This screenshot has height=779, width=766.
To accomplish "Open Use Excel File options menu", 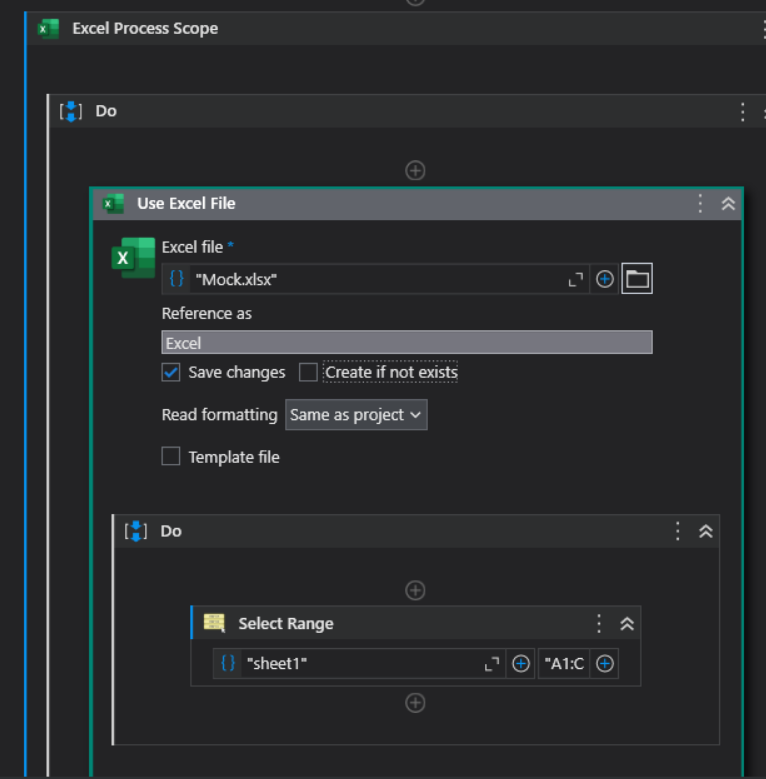I will 700,204.
